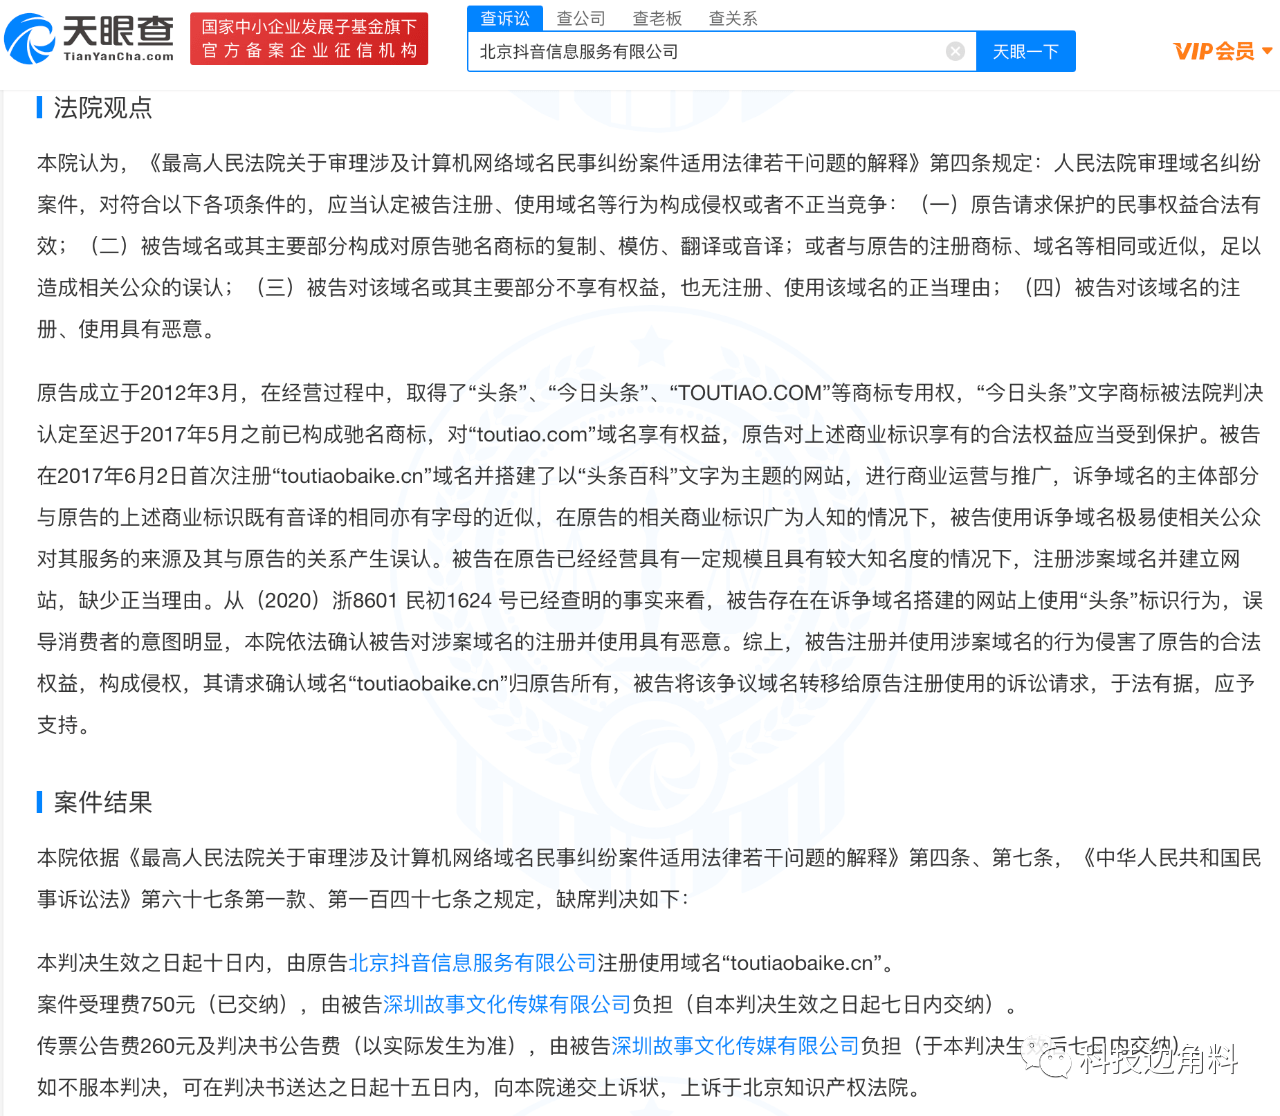Click the text 本院认为 at paragraph start
The height and width of the screenshot is (1116, 1280).
(x=78, y=163)
